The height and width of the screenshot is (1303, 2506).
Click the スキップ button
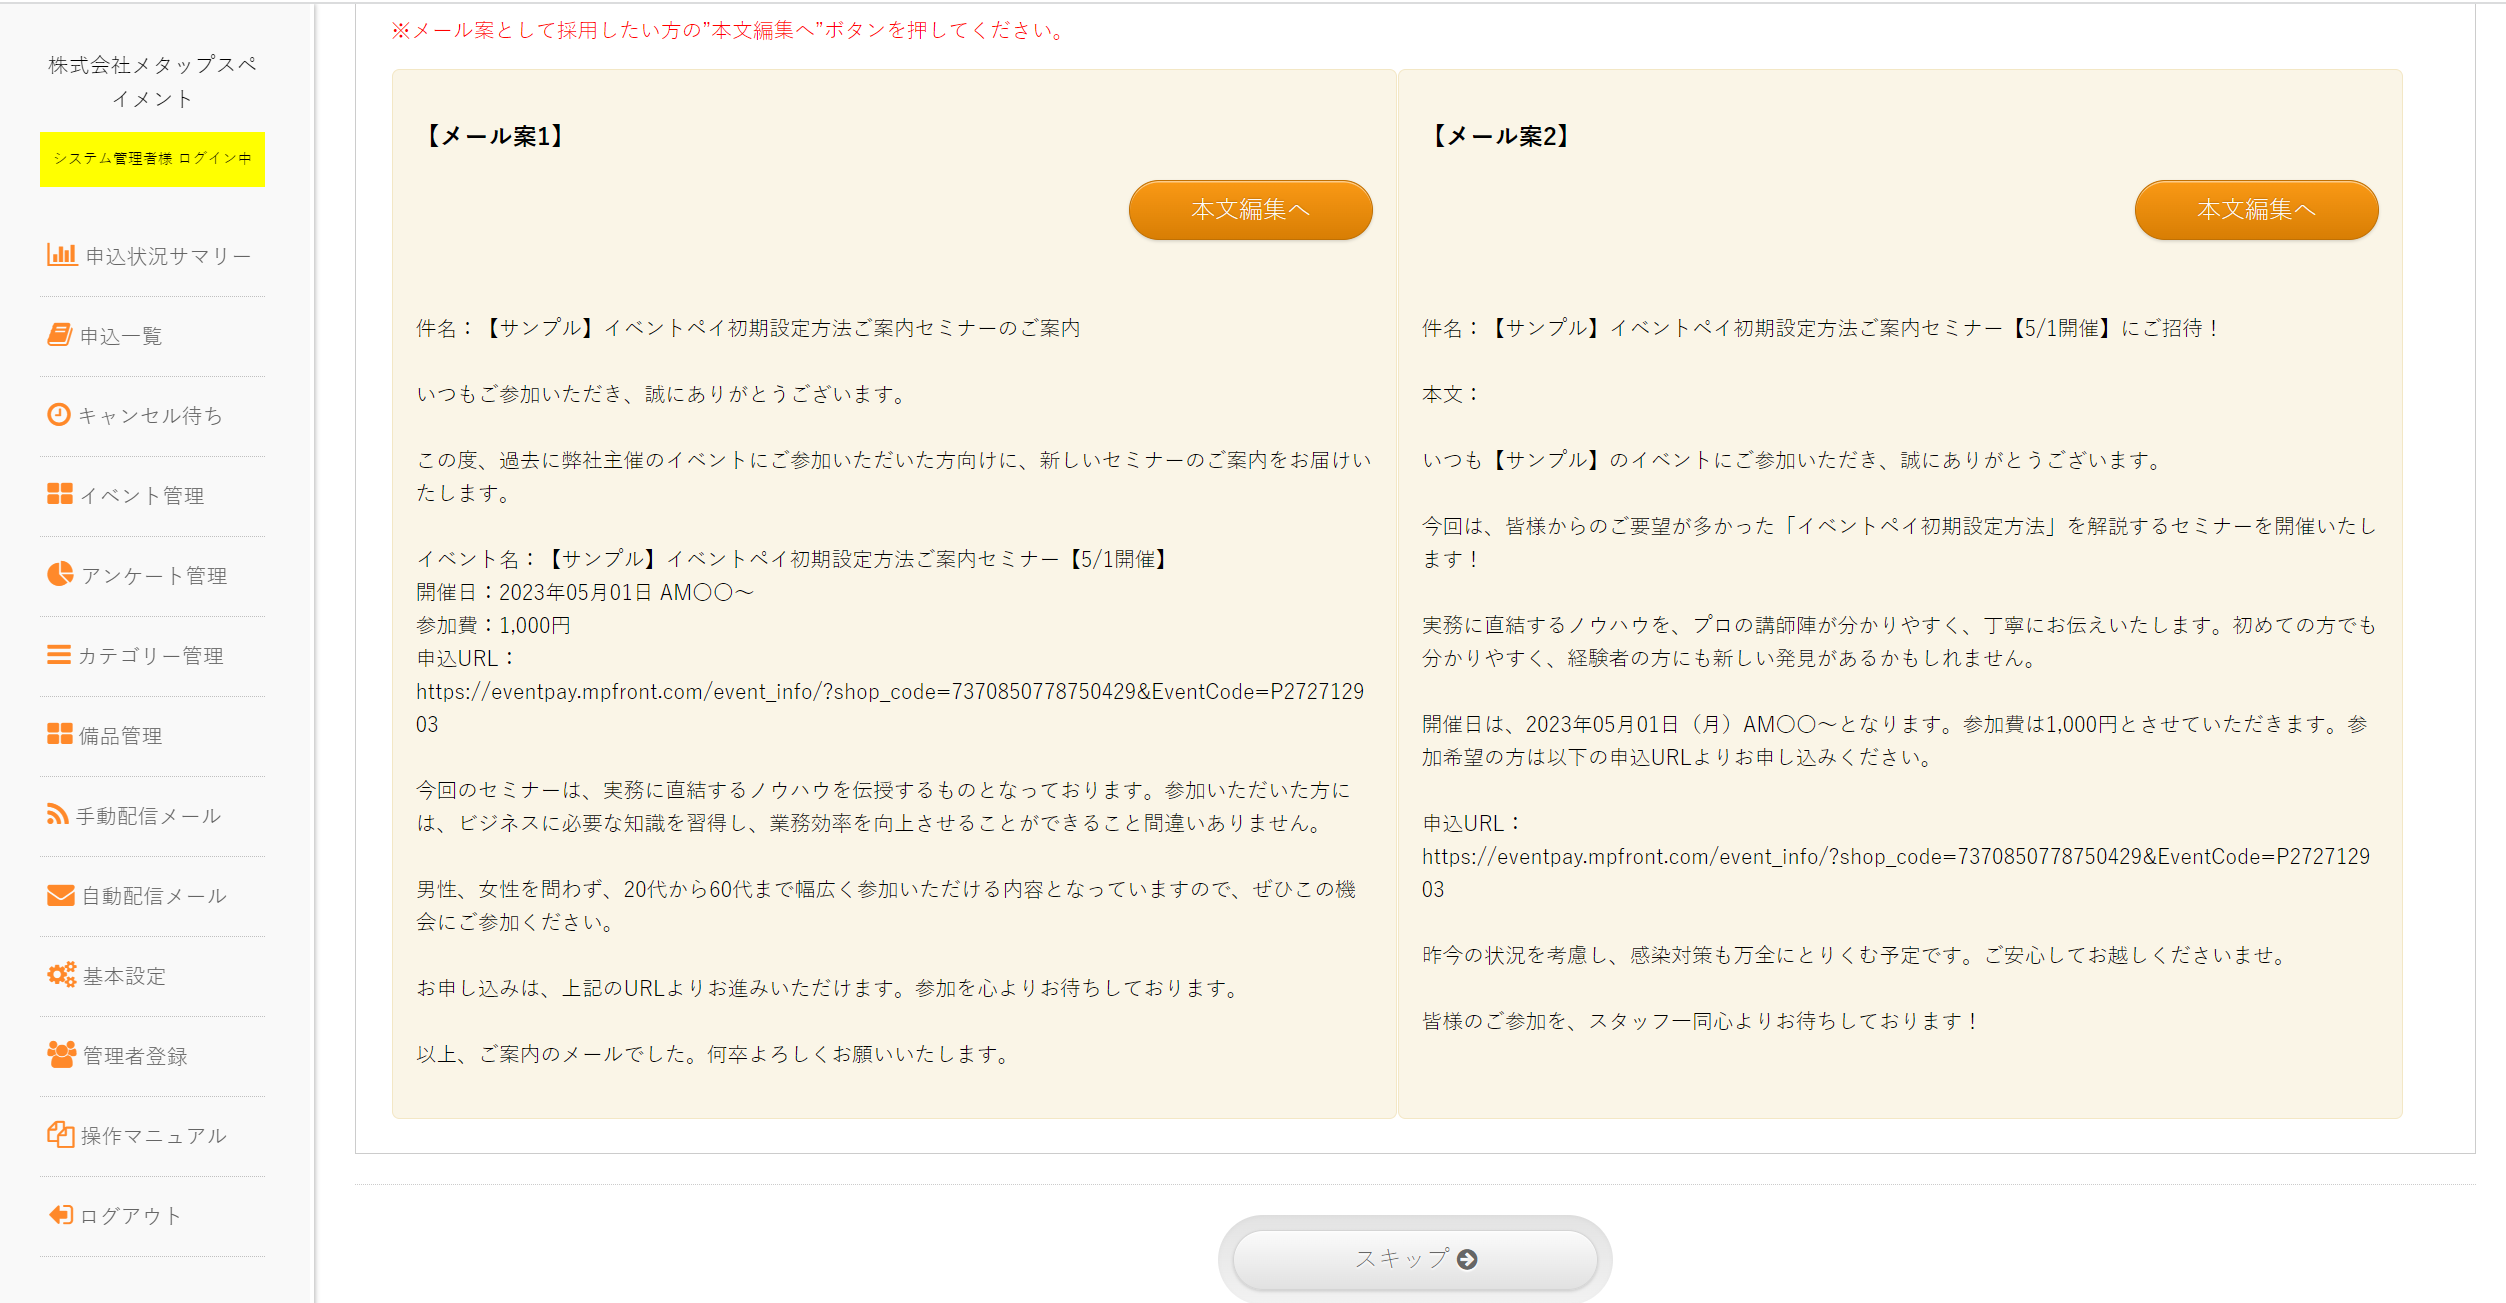1414,1259
